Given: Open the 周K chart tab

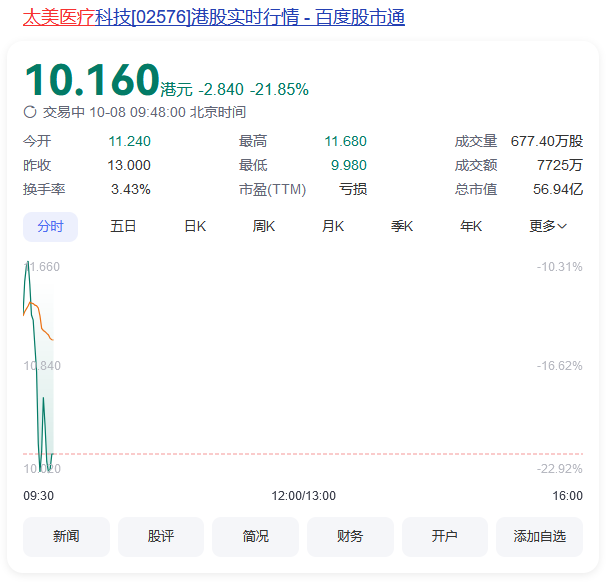Looking at the screenshot, I should [264, 226].
